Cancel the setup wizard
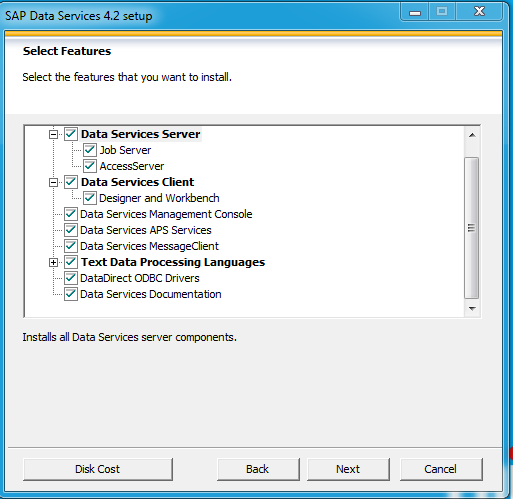Image resolution: width=513 pixels, height=499 pixels. click(441, 469)
